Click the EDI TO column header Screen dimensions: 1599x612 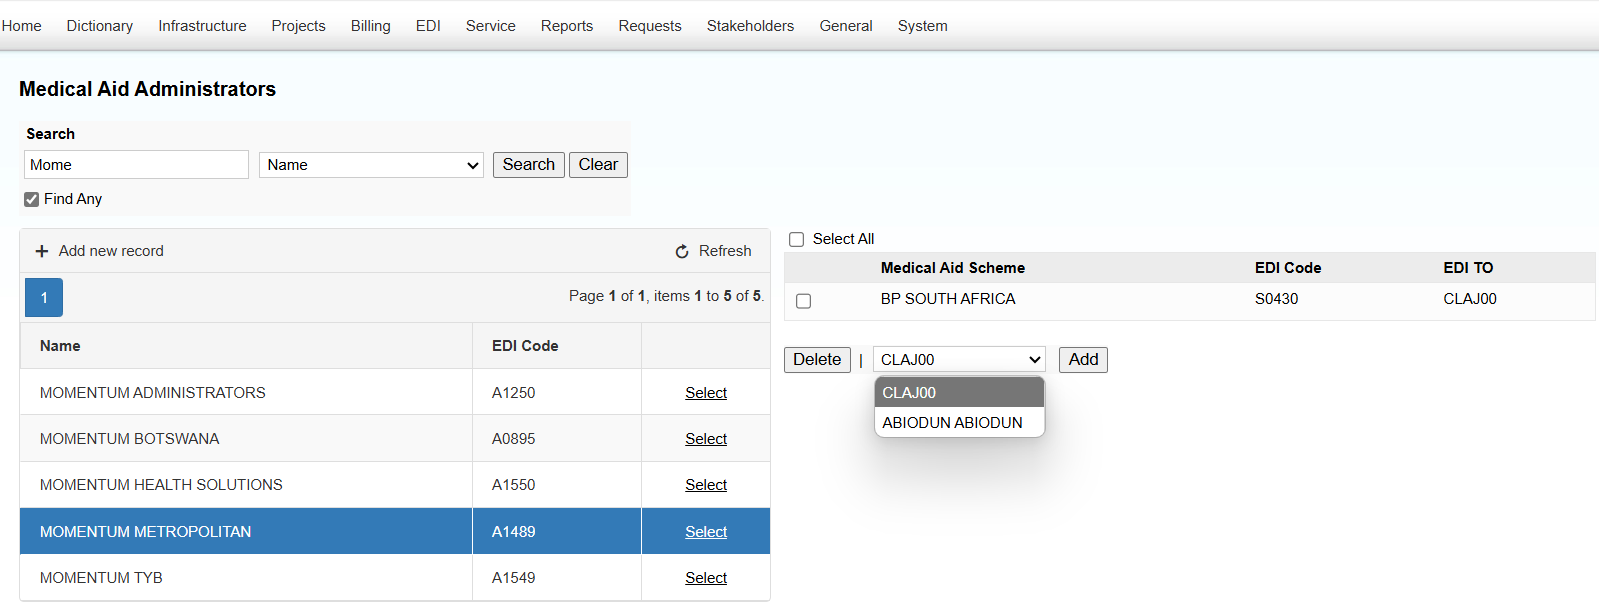(1468, 268)
